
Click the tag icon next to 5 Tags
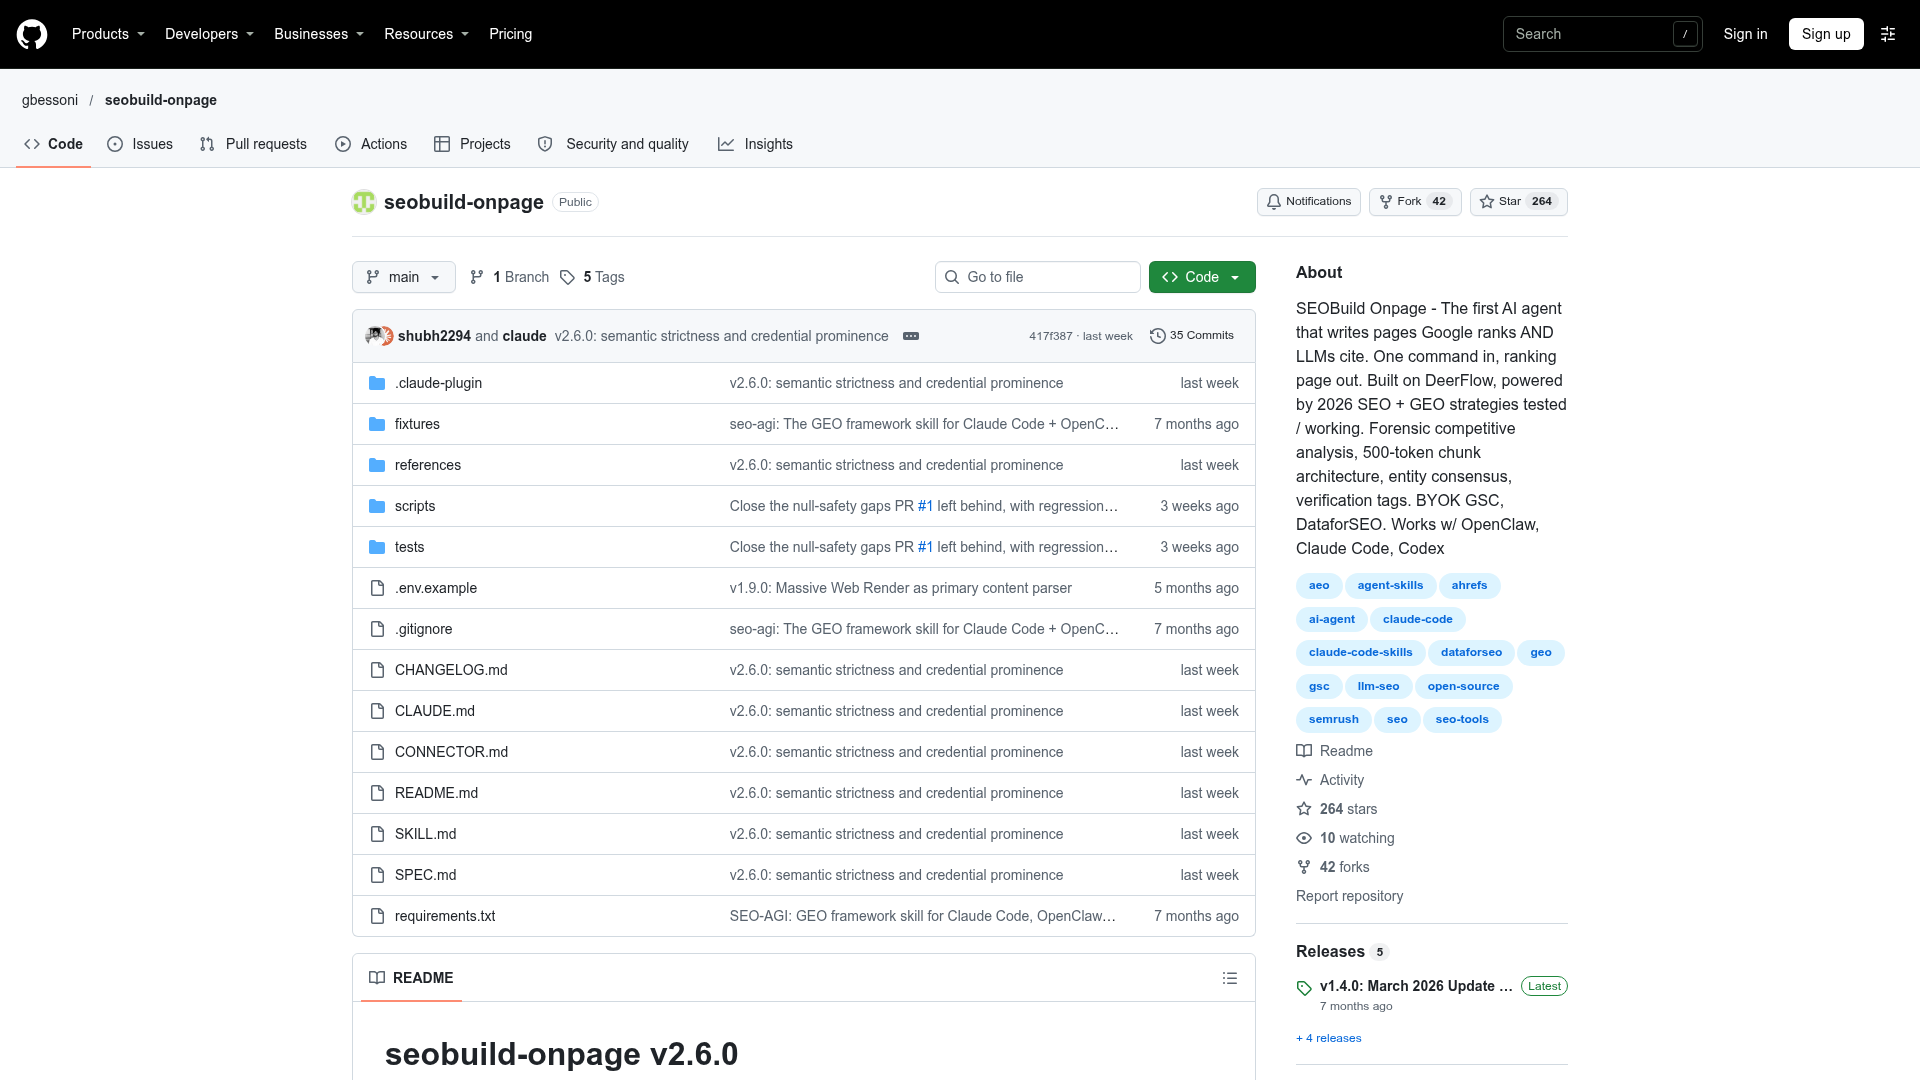pos(567,277)
